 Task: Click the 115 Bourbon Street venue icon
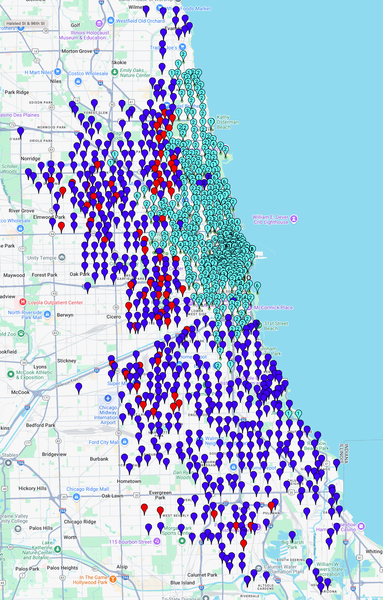(156, 541)
